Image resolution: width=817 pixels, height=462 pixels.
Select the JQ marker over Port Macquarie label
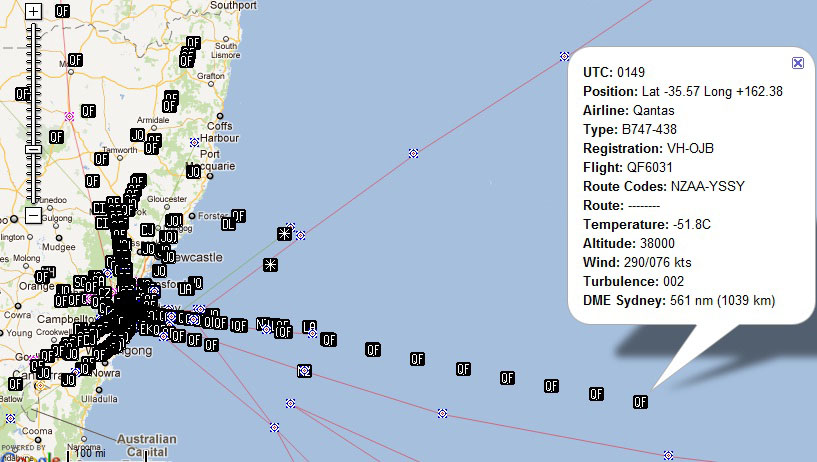click(193, 171)
